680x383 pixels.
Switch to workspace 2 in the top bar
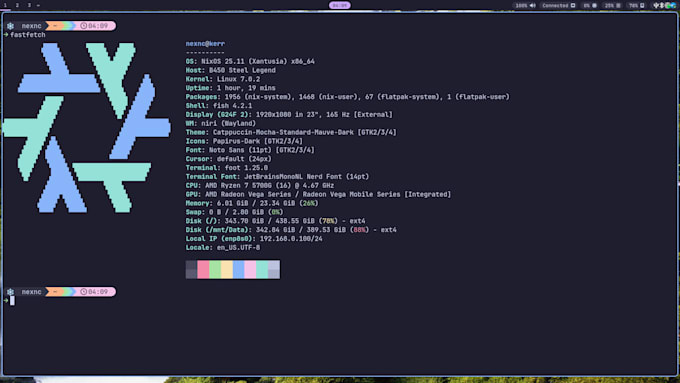coord(17,5)
